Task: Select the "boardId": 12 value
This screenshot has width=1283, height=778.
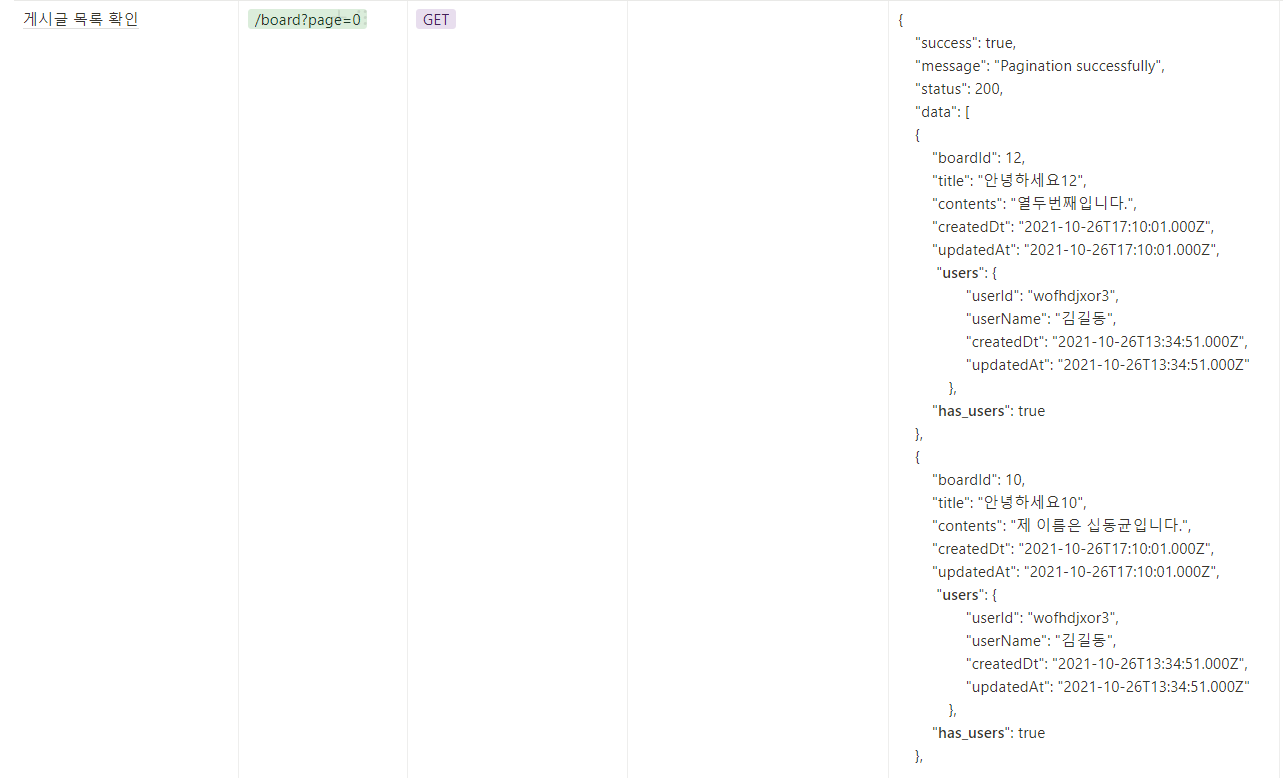Action: point(970,157)
